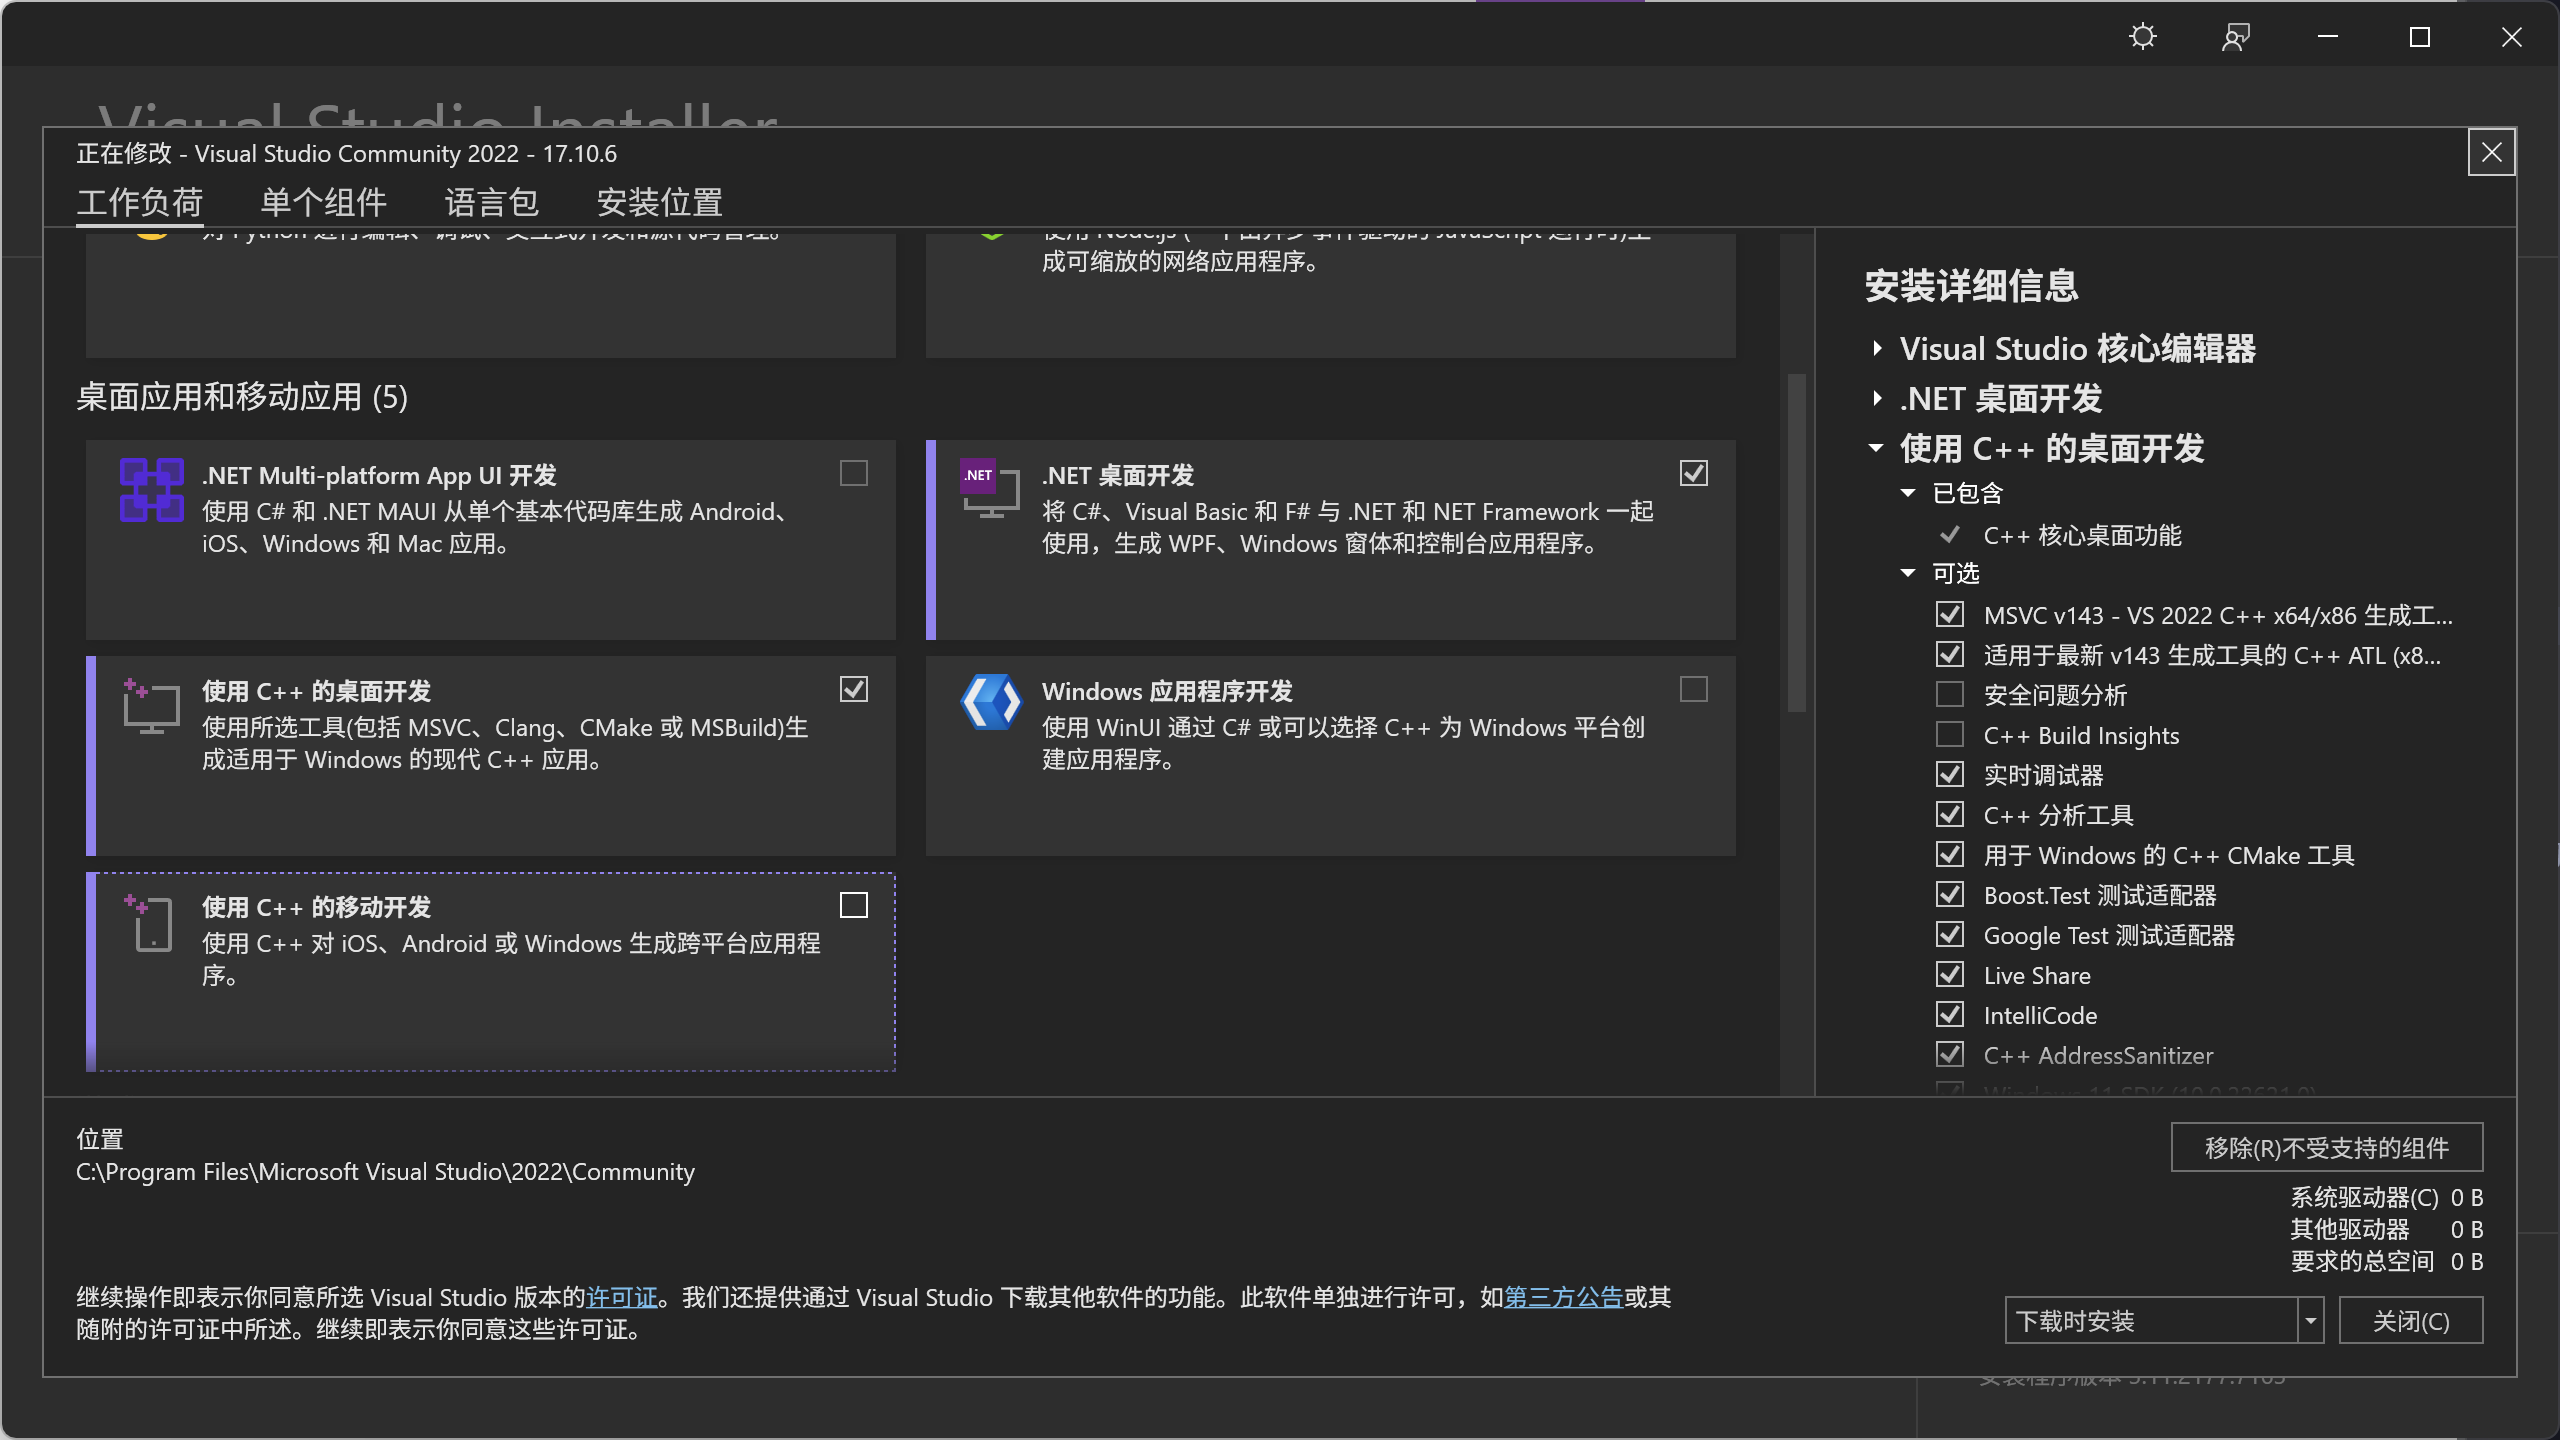Collapse the 已包含 section

(1908, 493)
